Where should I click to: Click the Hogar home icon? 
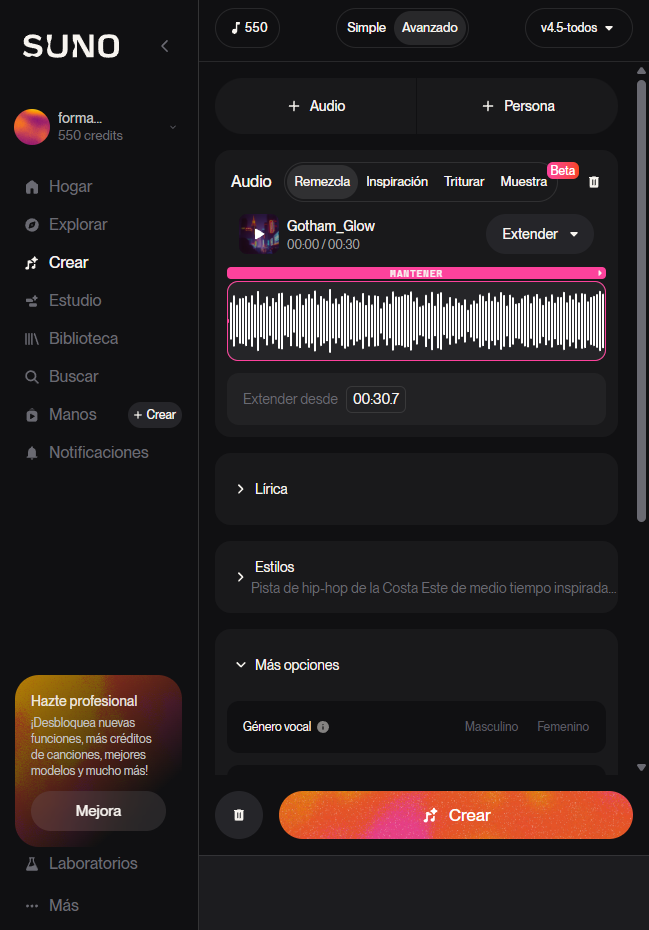[32, 187]
